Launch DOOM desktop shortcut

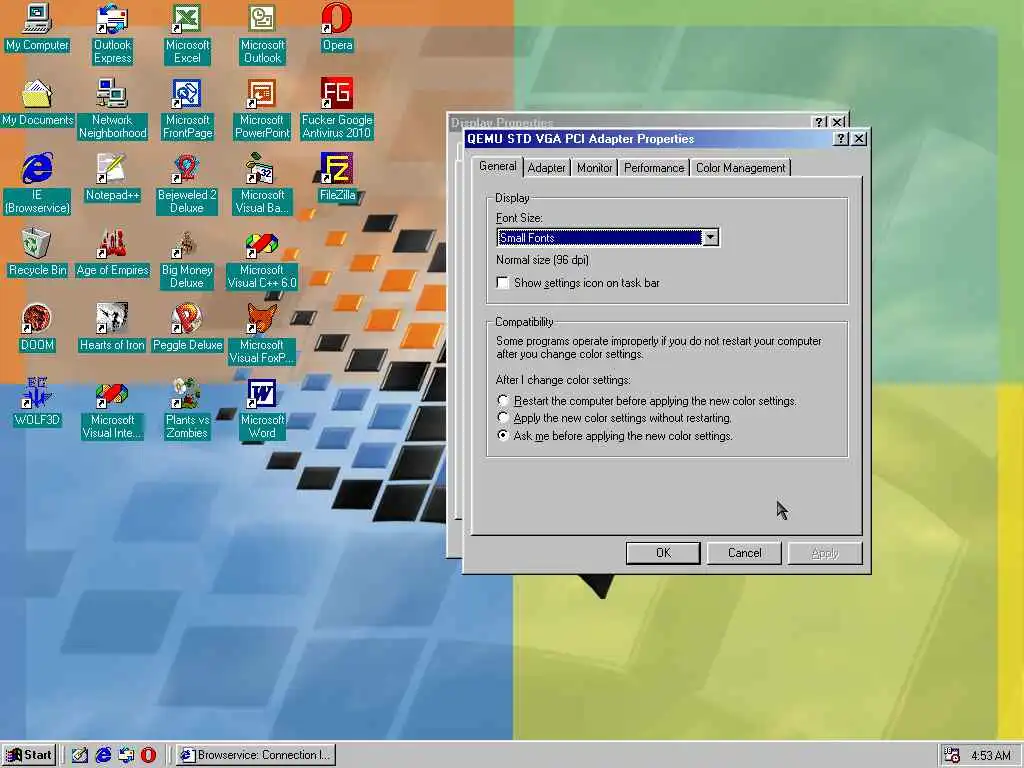tap(37, 327)
